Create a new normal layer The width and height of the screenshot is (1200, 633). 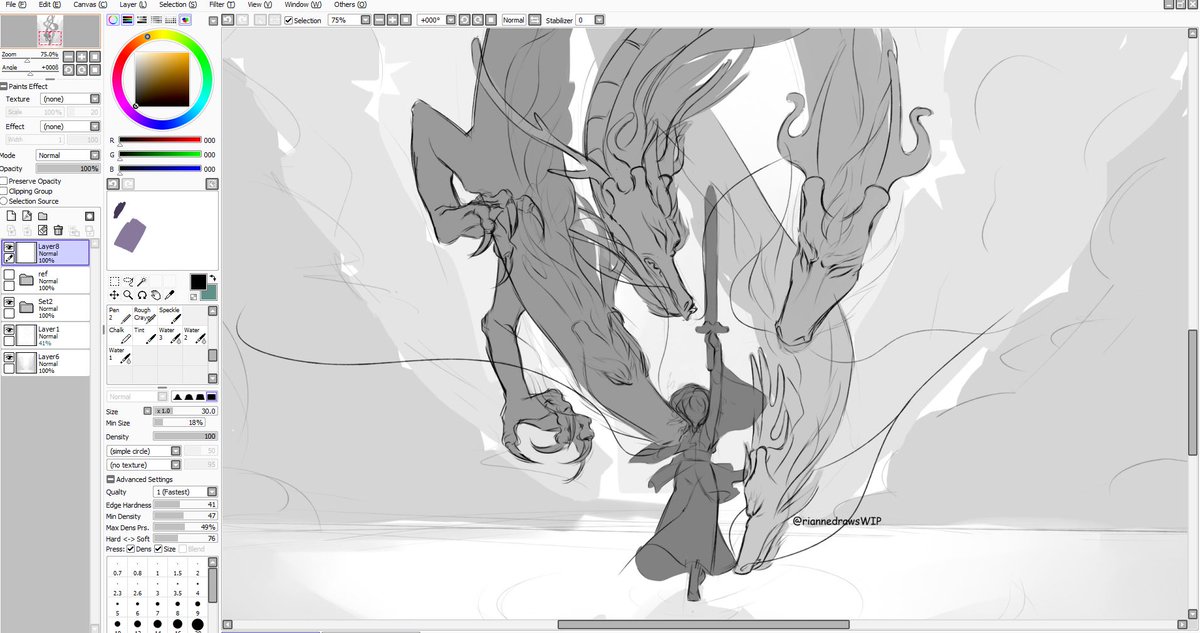coord(11,215)
